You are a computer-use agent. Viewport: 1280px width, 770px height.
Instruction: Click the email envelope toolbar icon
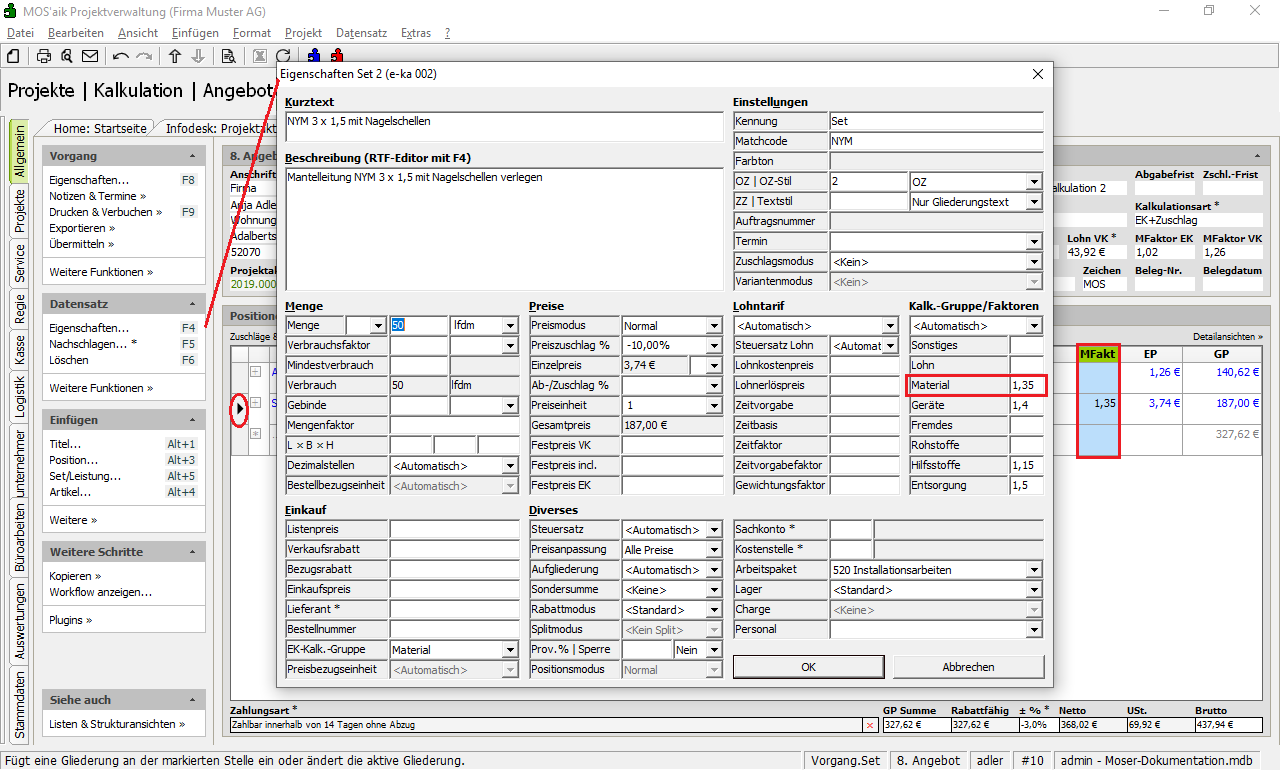[90, 56]
